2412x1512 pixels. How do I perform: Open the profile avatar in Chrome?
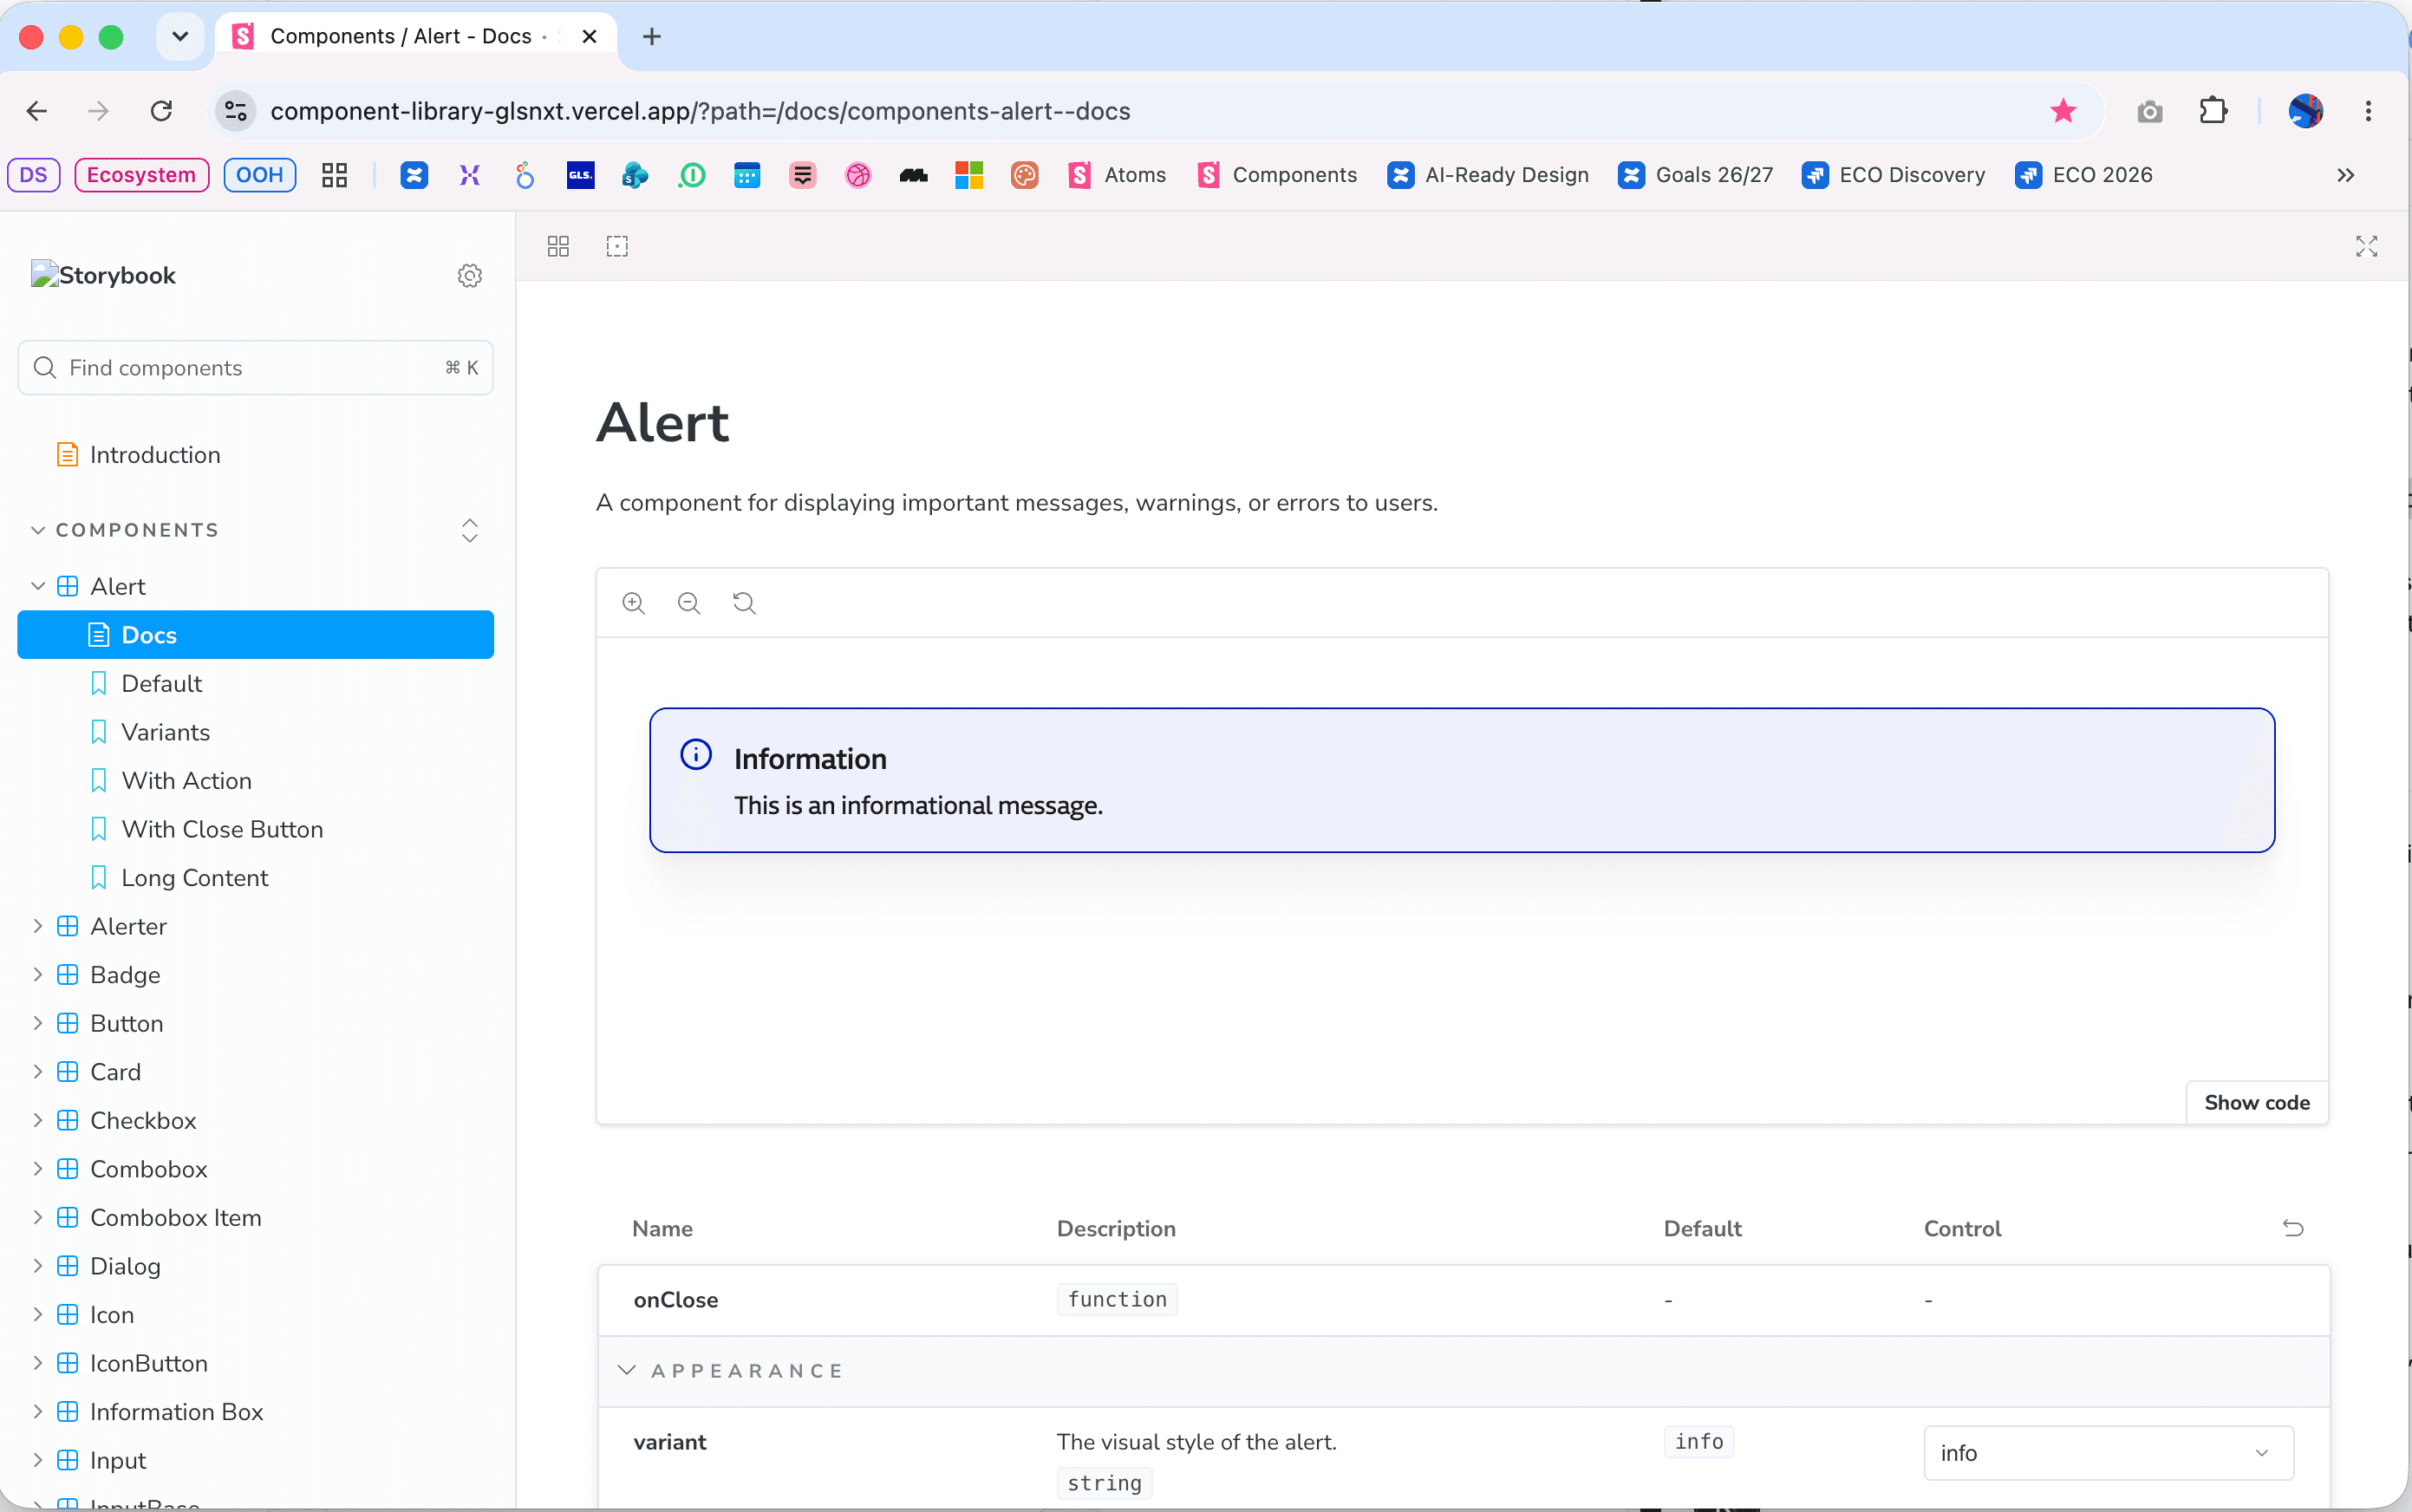pyautogui.click(x=2305, y=111)
